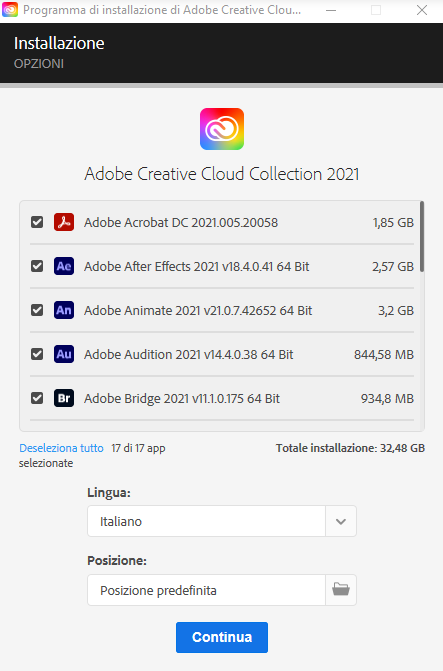The image size is (443, 671).
Task: Click the Bridge Br icon
Action: [64, 398]
